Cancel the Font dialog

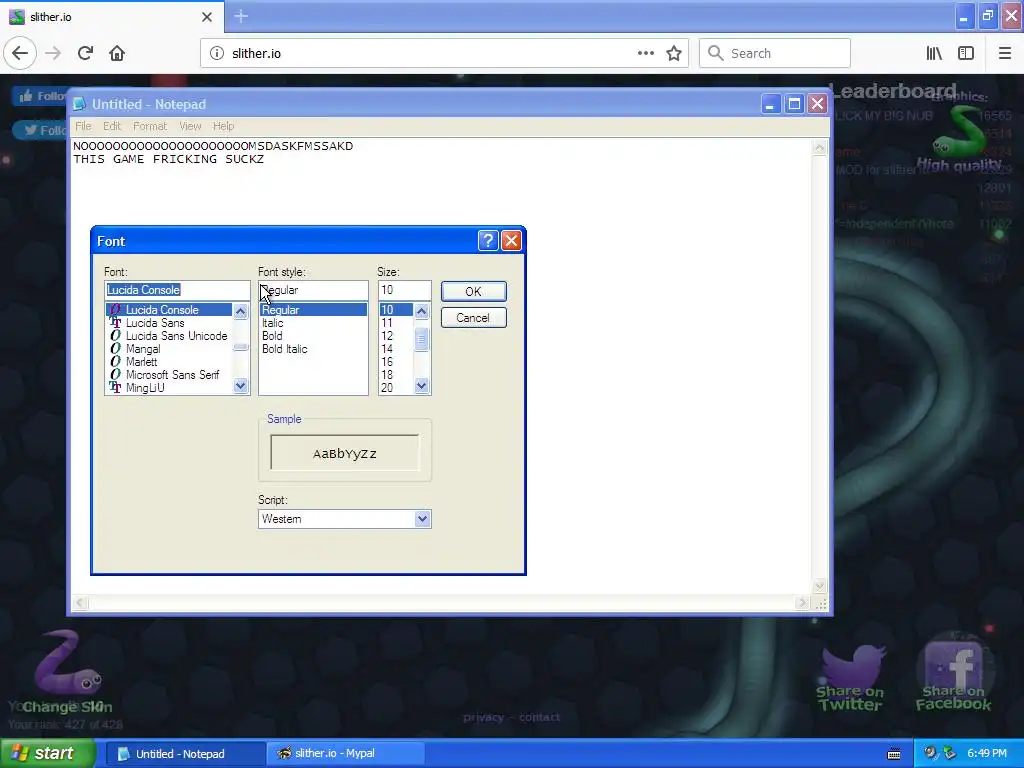[x=473, y=318]
